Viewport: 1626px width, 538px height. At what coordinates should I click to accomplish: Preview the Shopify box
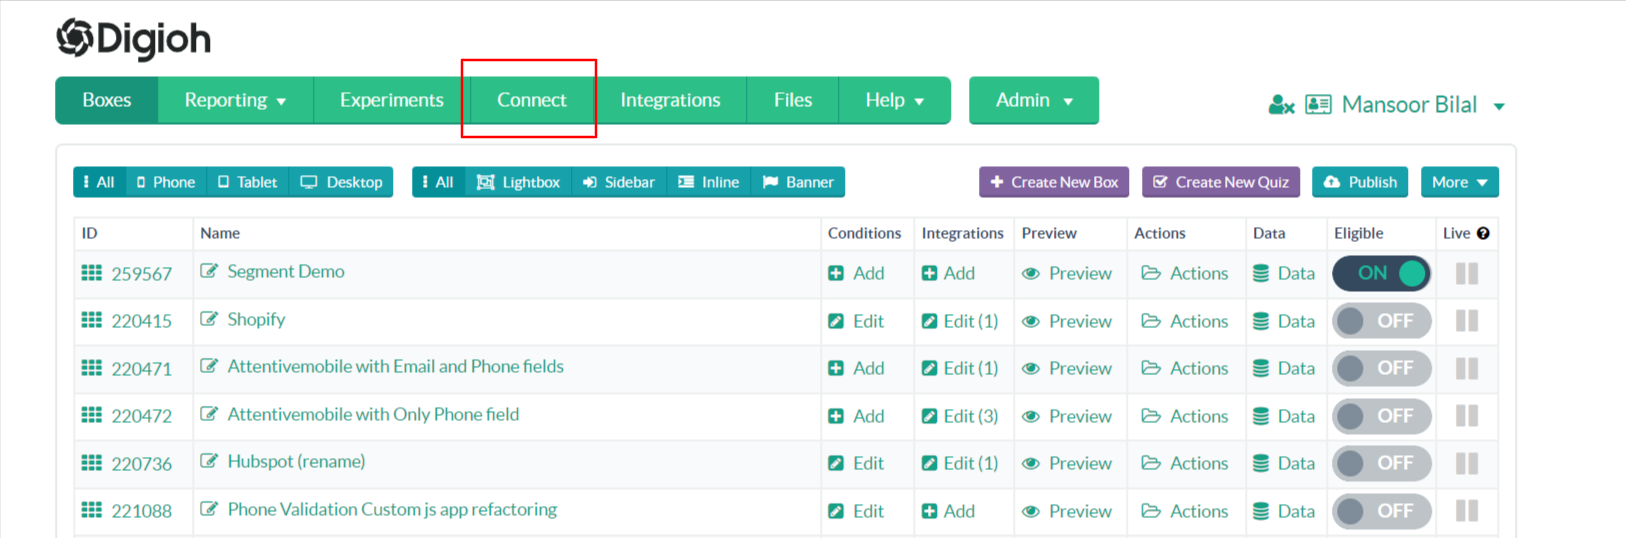[1067, 321]
